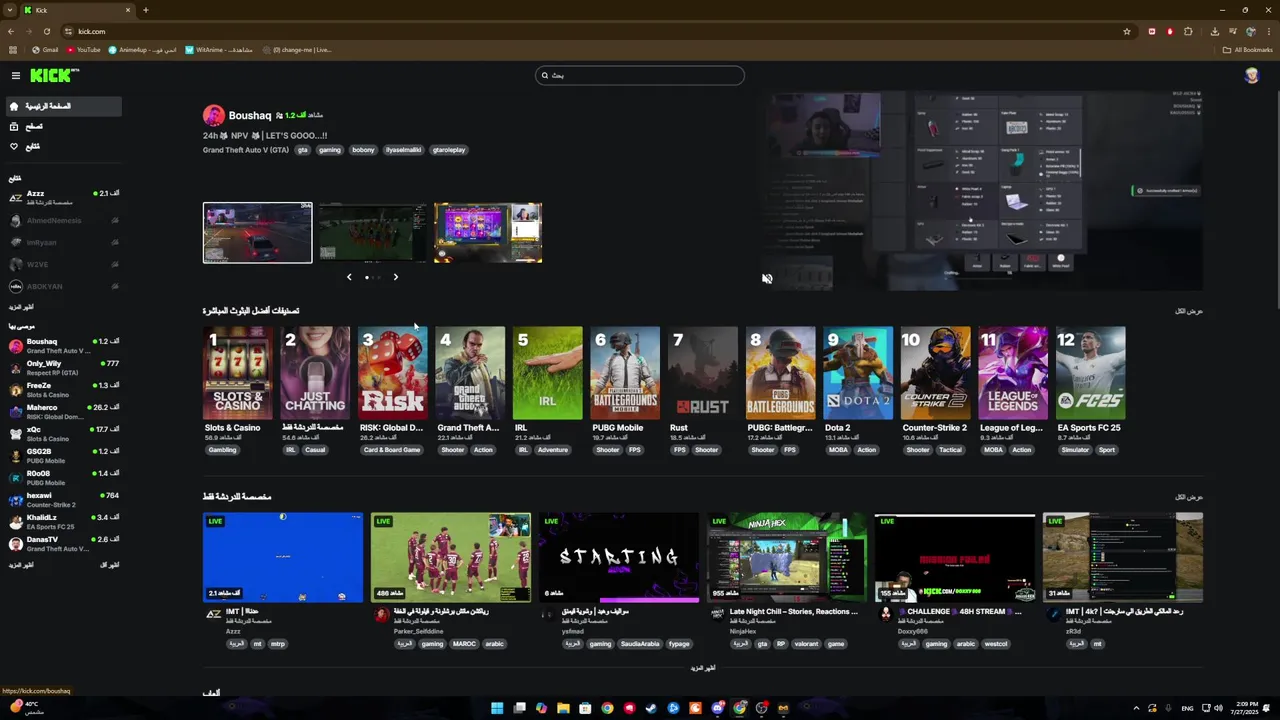Open League of Legends category card
The height and width of the screenshot is (720, 1280).
click(1014, 373)
